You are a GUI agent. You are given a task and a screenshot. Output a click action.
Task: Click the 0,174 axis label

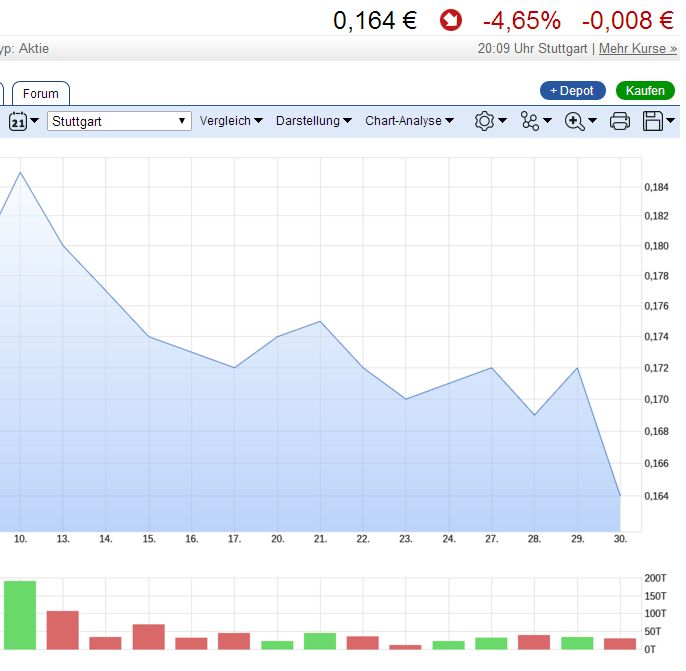point(656,336)
